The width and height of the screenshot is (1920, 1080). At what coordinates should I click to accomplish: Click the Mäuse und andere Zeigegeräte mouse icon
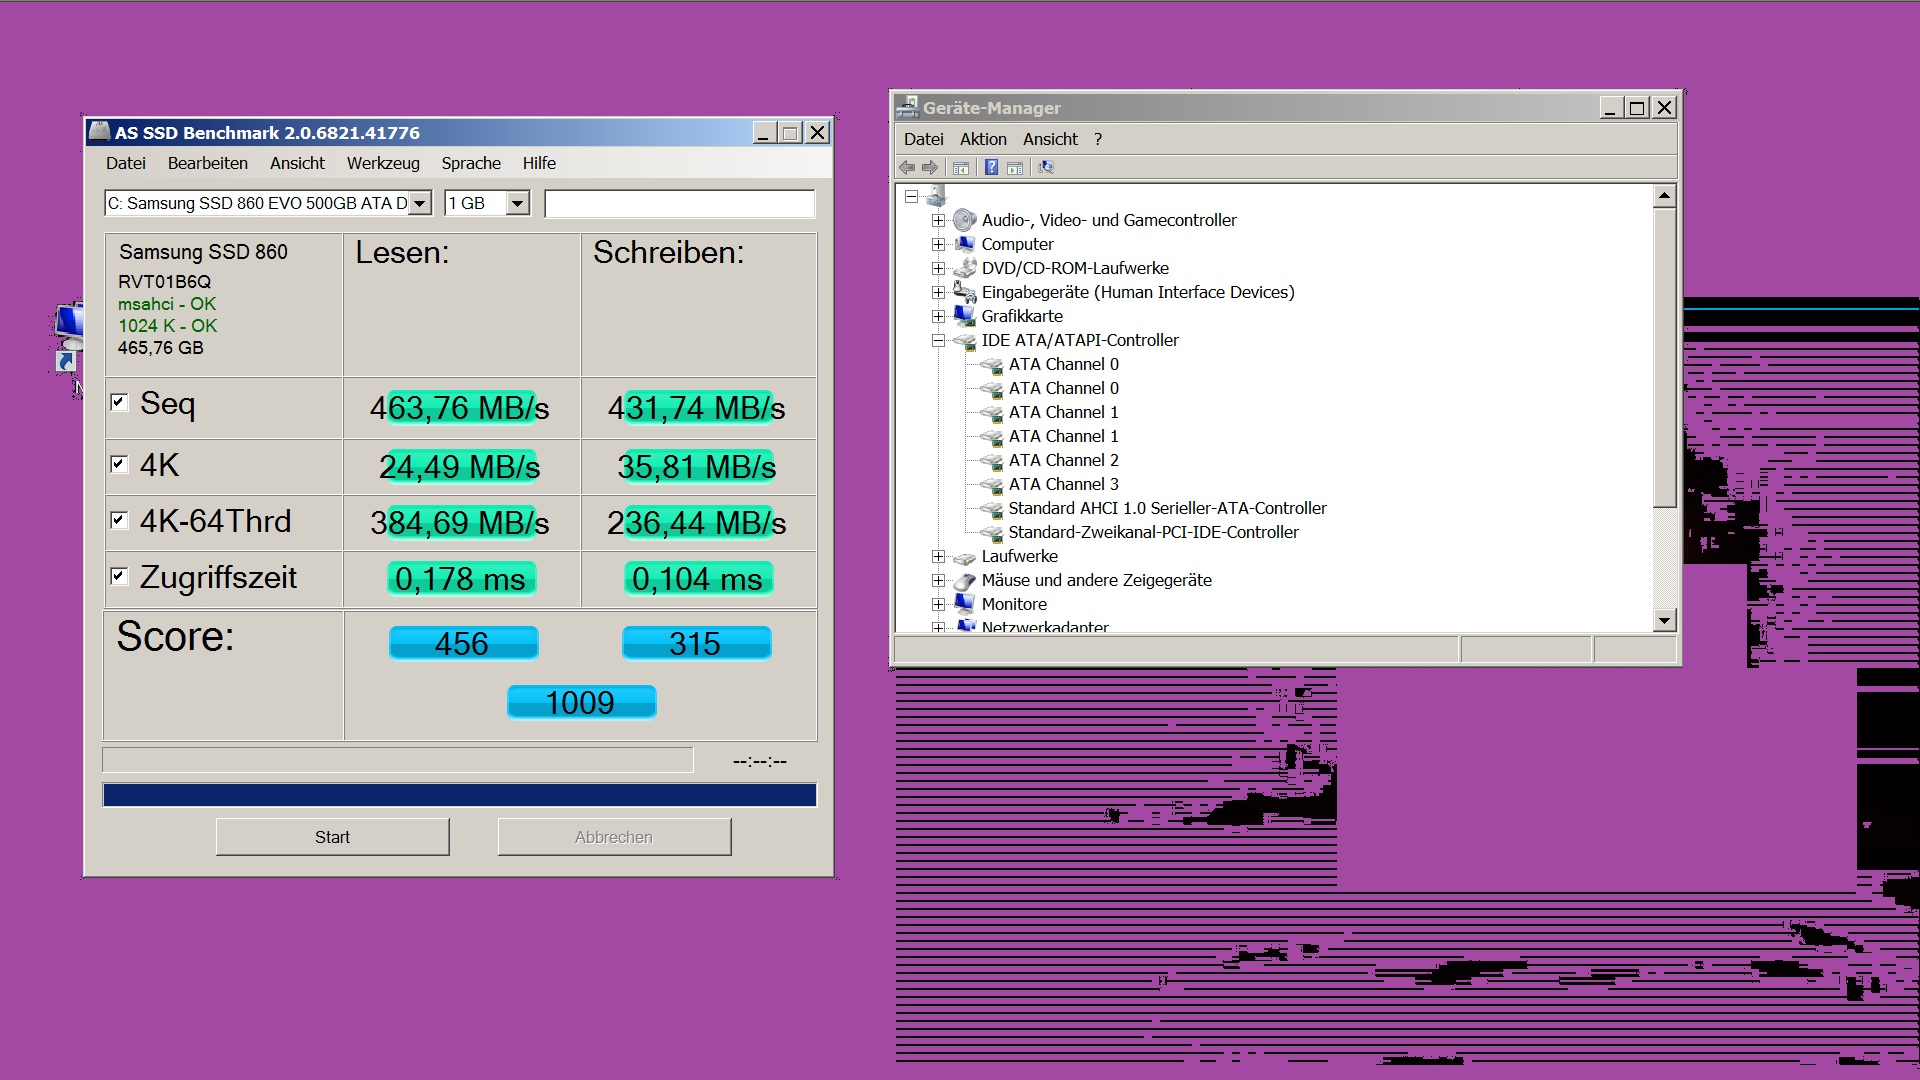(x=964, y=581)
